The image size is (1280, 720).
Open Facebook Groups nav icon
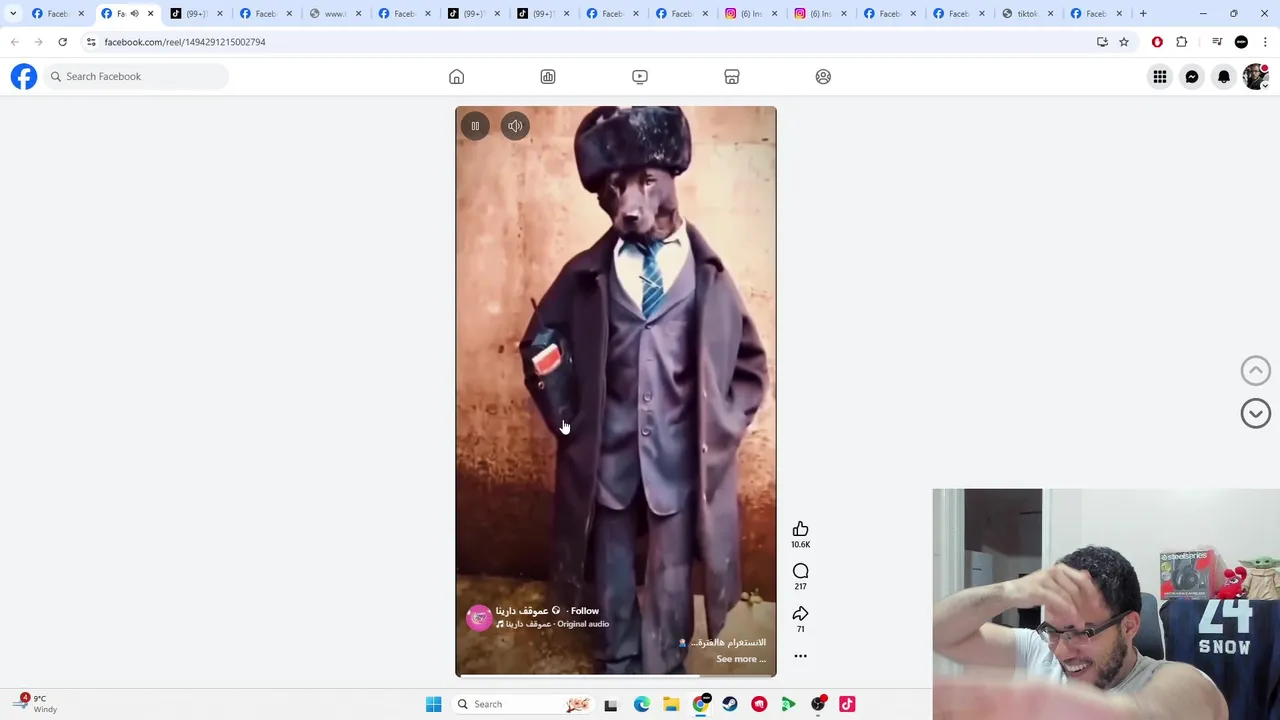[x=823, y=77]
